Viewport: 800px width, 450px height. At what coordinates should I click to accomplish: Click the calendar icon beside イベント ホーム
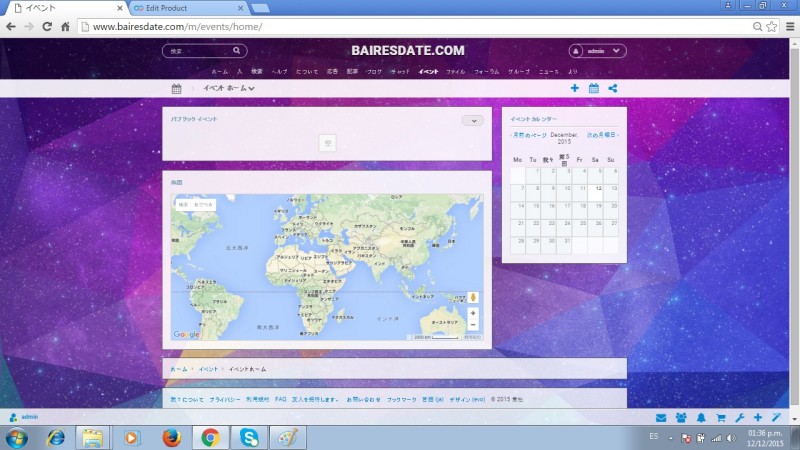[177, 89]
